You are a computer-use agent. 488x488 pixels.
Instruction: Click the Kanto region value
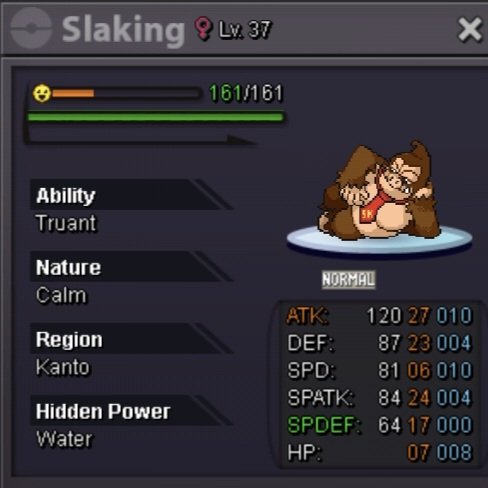coord(63,367)
